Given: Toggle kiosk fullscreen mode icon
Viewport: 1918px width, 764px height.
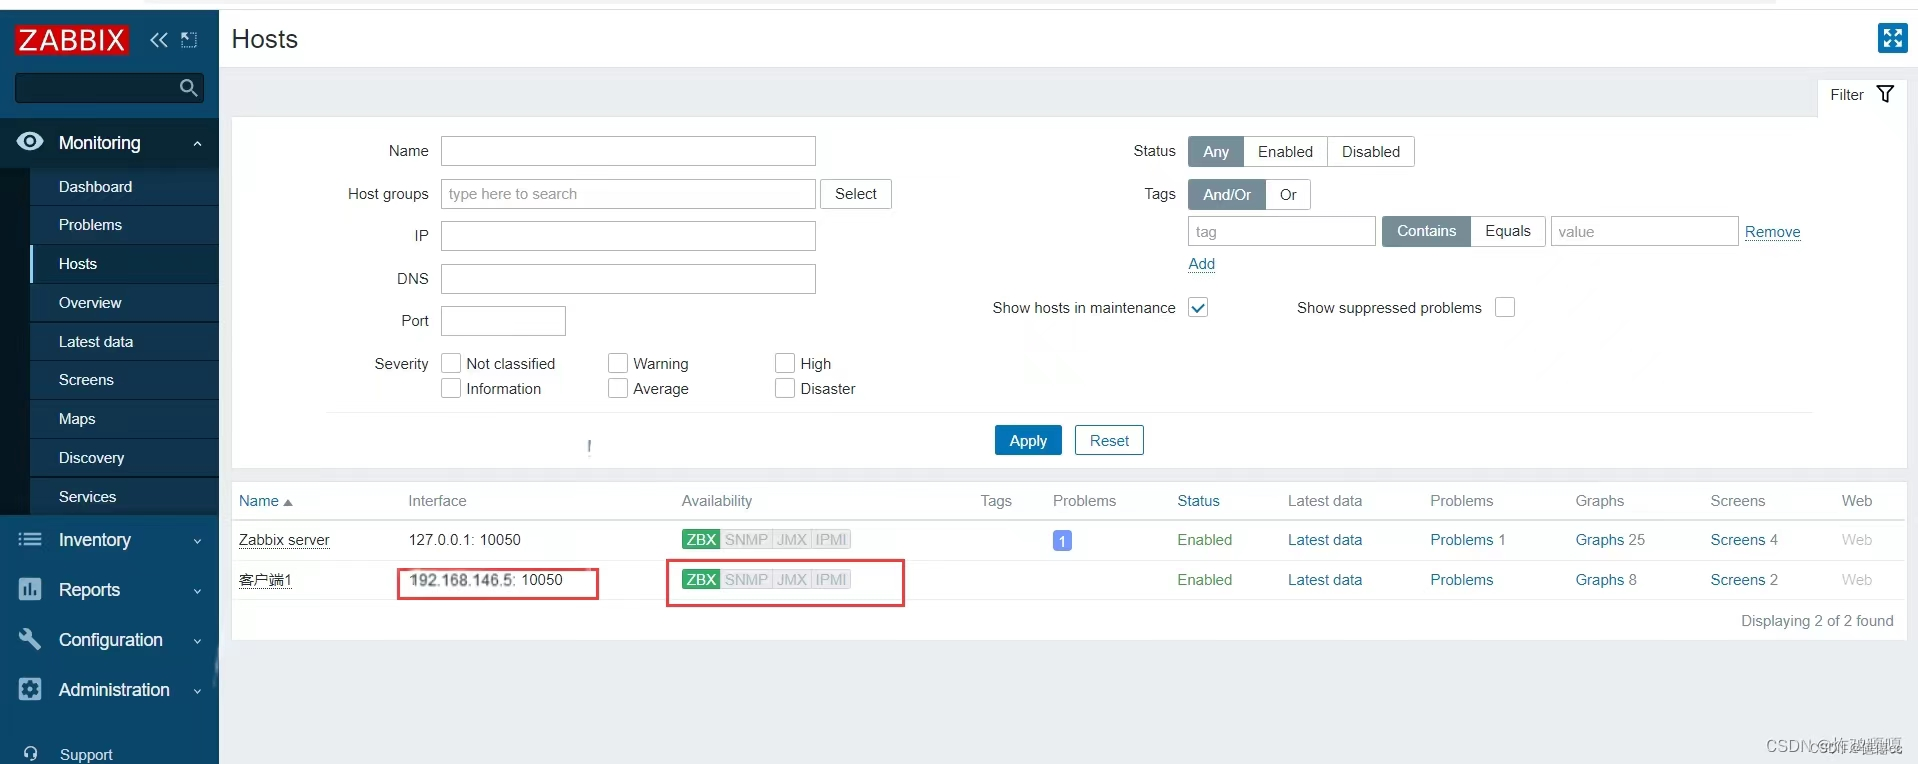Looking at the screenshot, I should pyautogui.click(x=1892, y=38).
